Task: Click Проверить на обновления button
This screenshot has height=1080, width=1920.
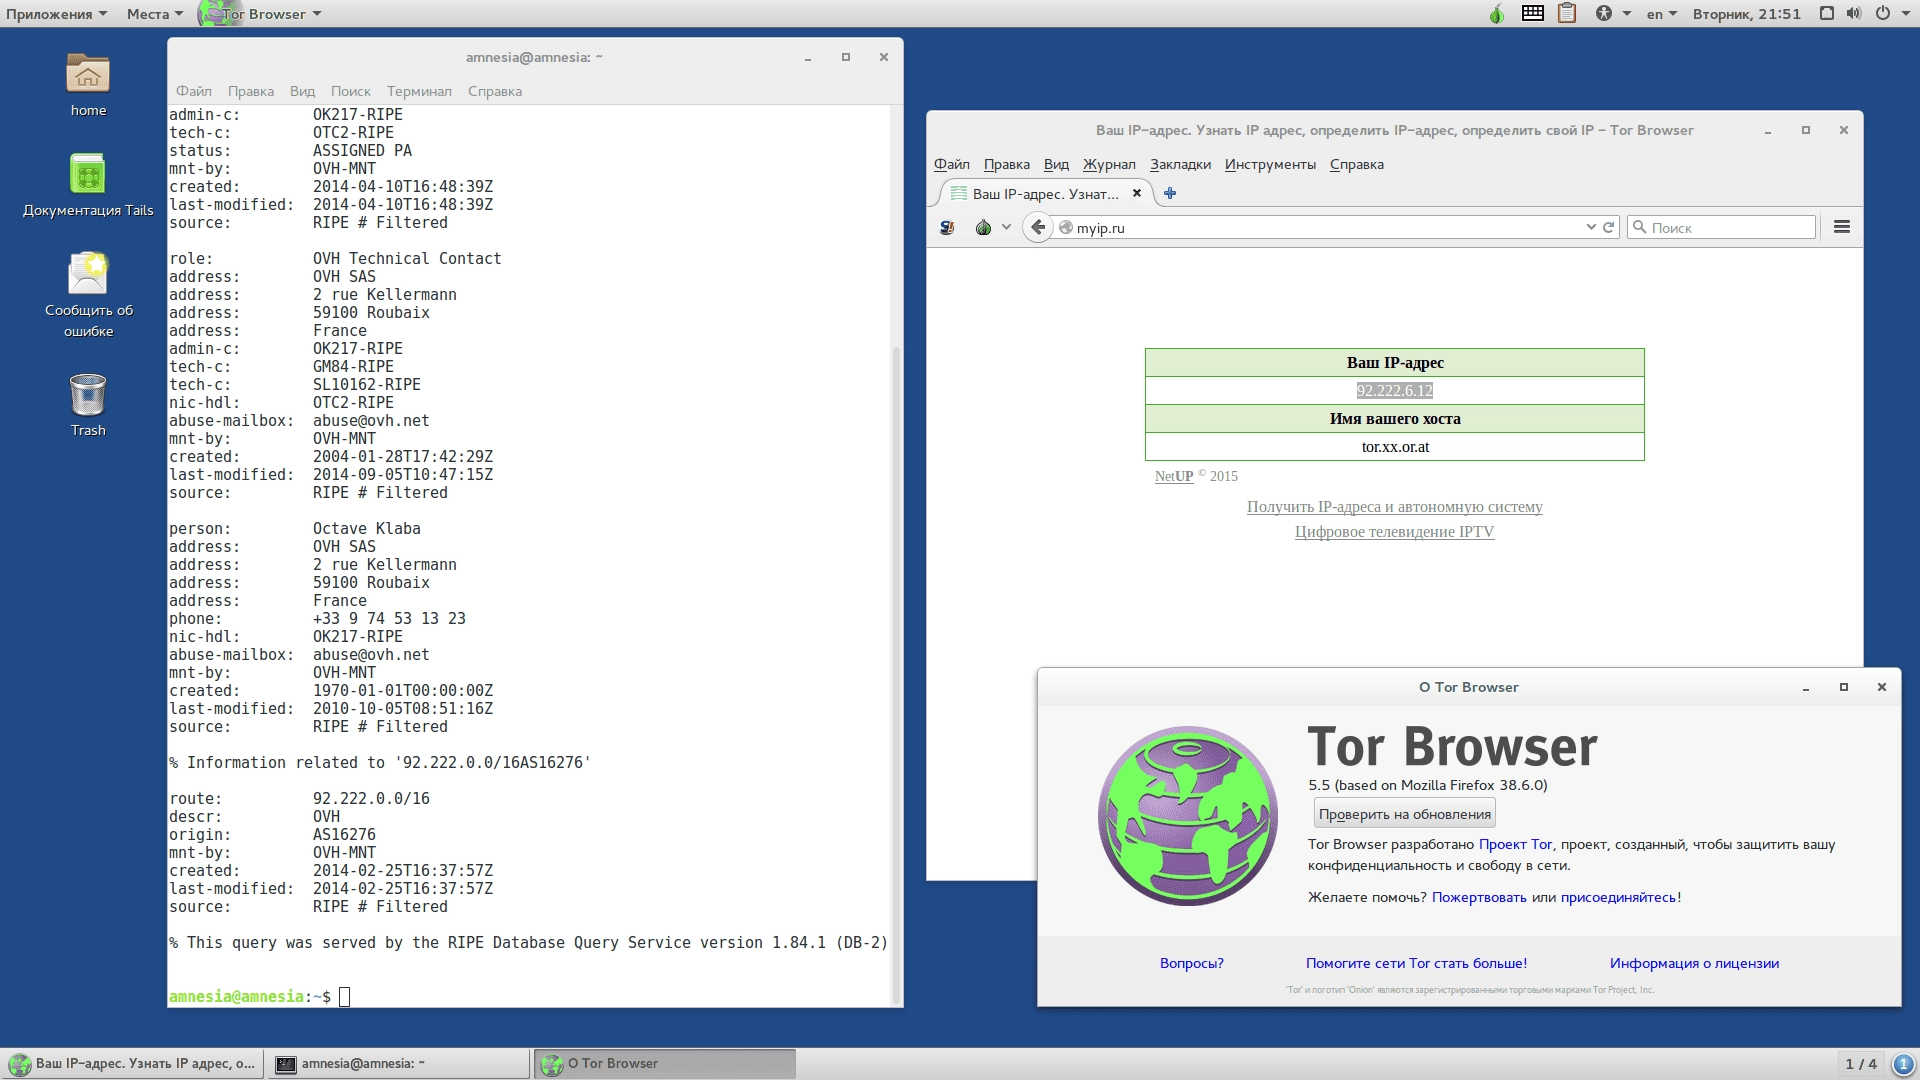Action: [1404, 814]
